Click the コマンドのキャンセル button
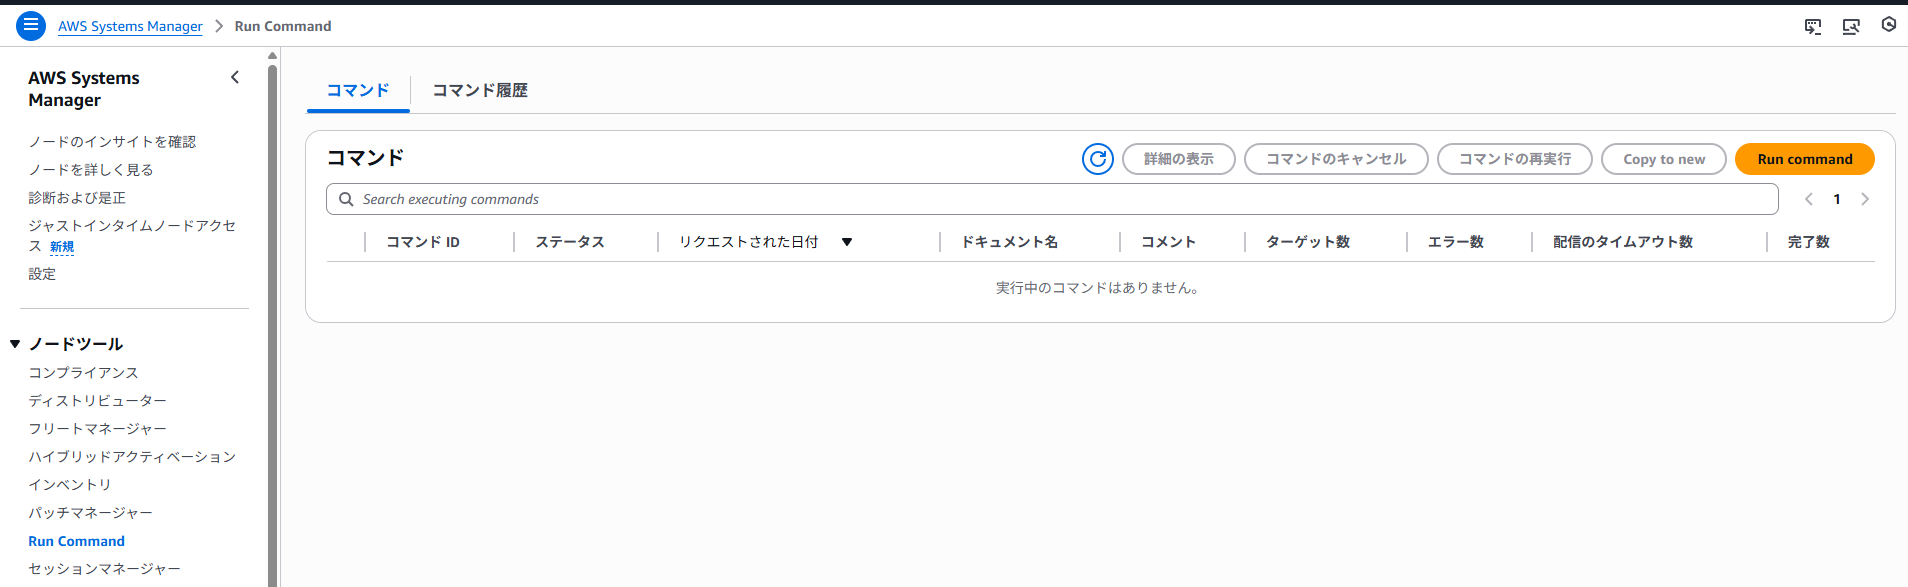The width and height of the screenshot is (1908, 587). click(x=1336, y=159)
